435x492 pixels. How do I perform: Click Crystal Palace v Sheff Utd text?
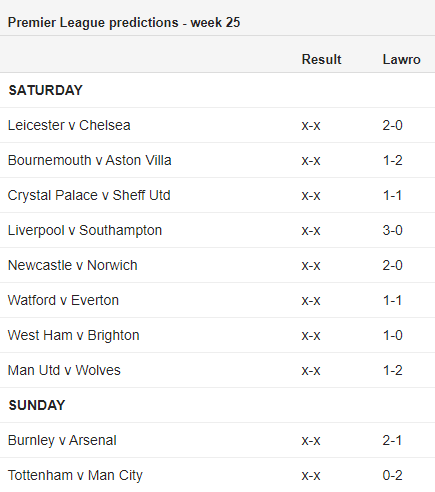click(x=89, y=195)
